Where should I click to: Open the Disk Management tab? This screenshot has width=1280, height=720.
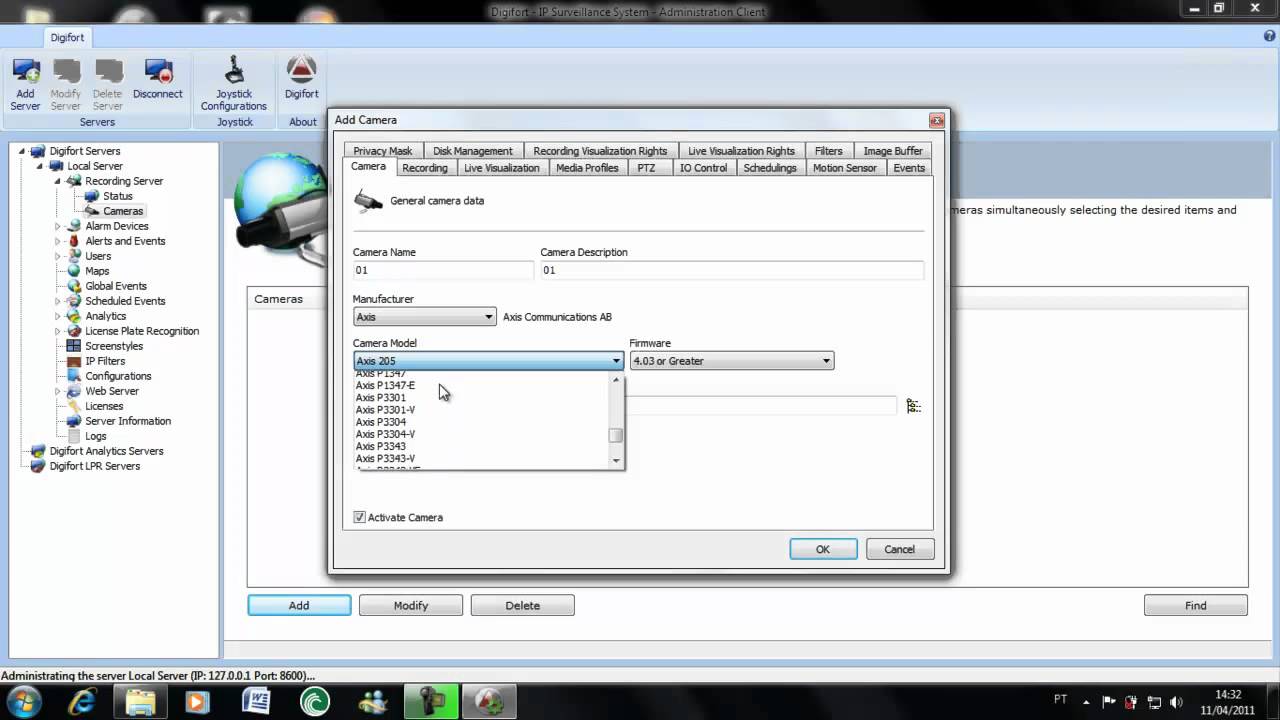[x=472, y=151]
